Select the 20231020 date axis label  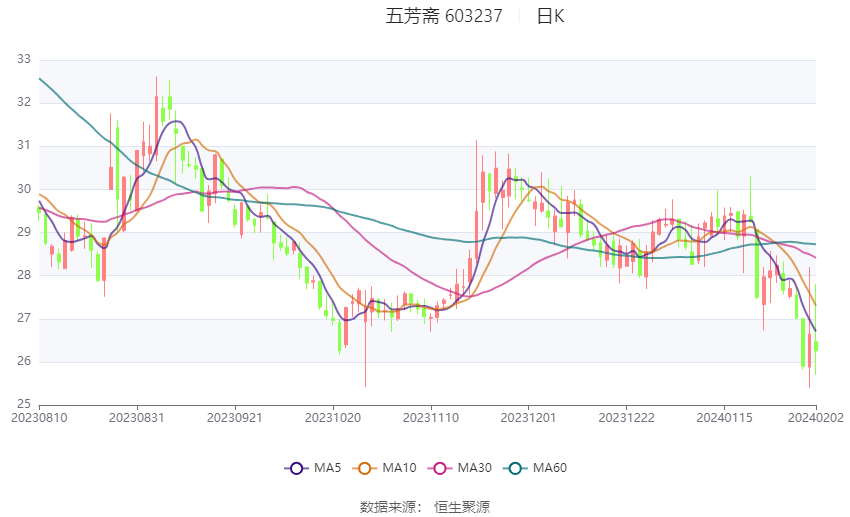333,418
